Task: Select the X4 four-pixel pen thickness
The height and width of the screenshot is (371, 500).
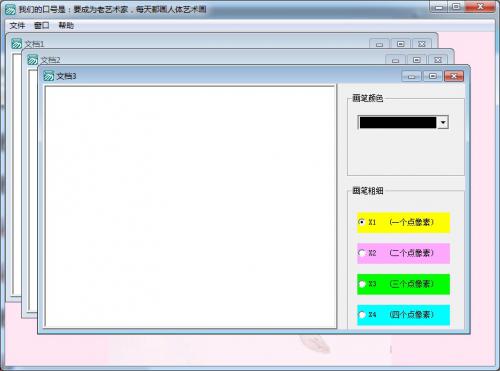Action: coord(403,315)
